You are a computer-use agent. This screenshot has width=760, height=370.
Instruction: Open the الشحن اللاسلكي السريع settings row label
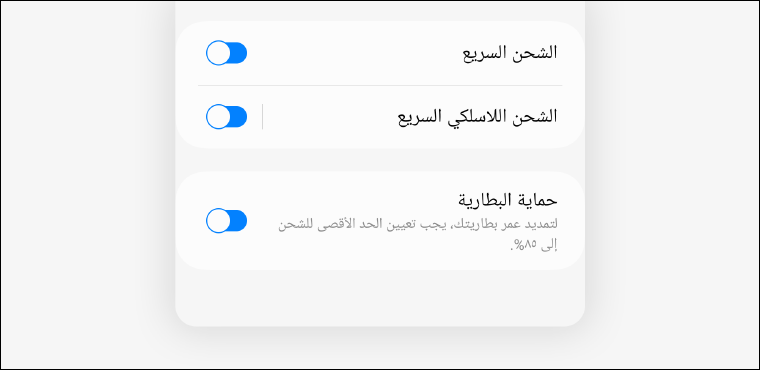point(477,117)
